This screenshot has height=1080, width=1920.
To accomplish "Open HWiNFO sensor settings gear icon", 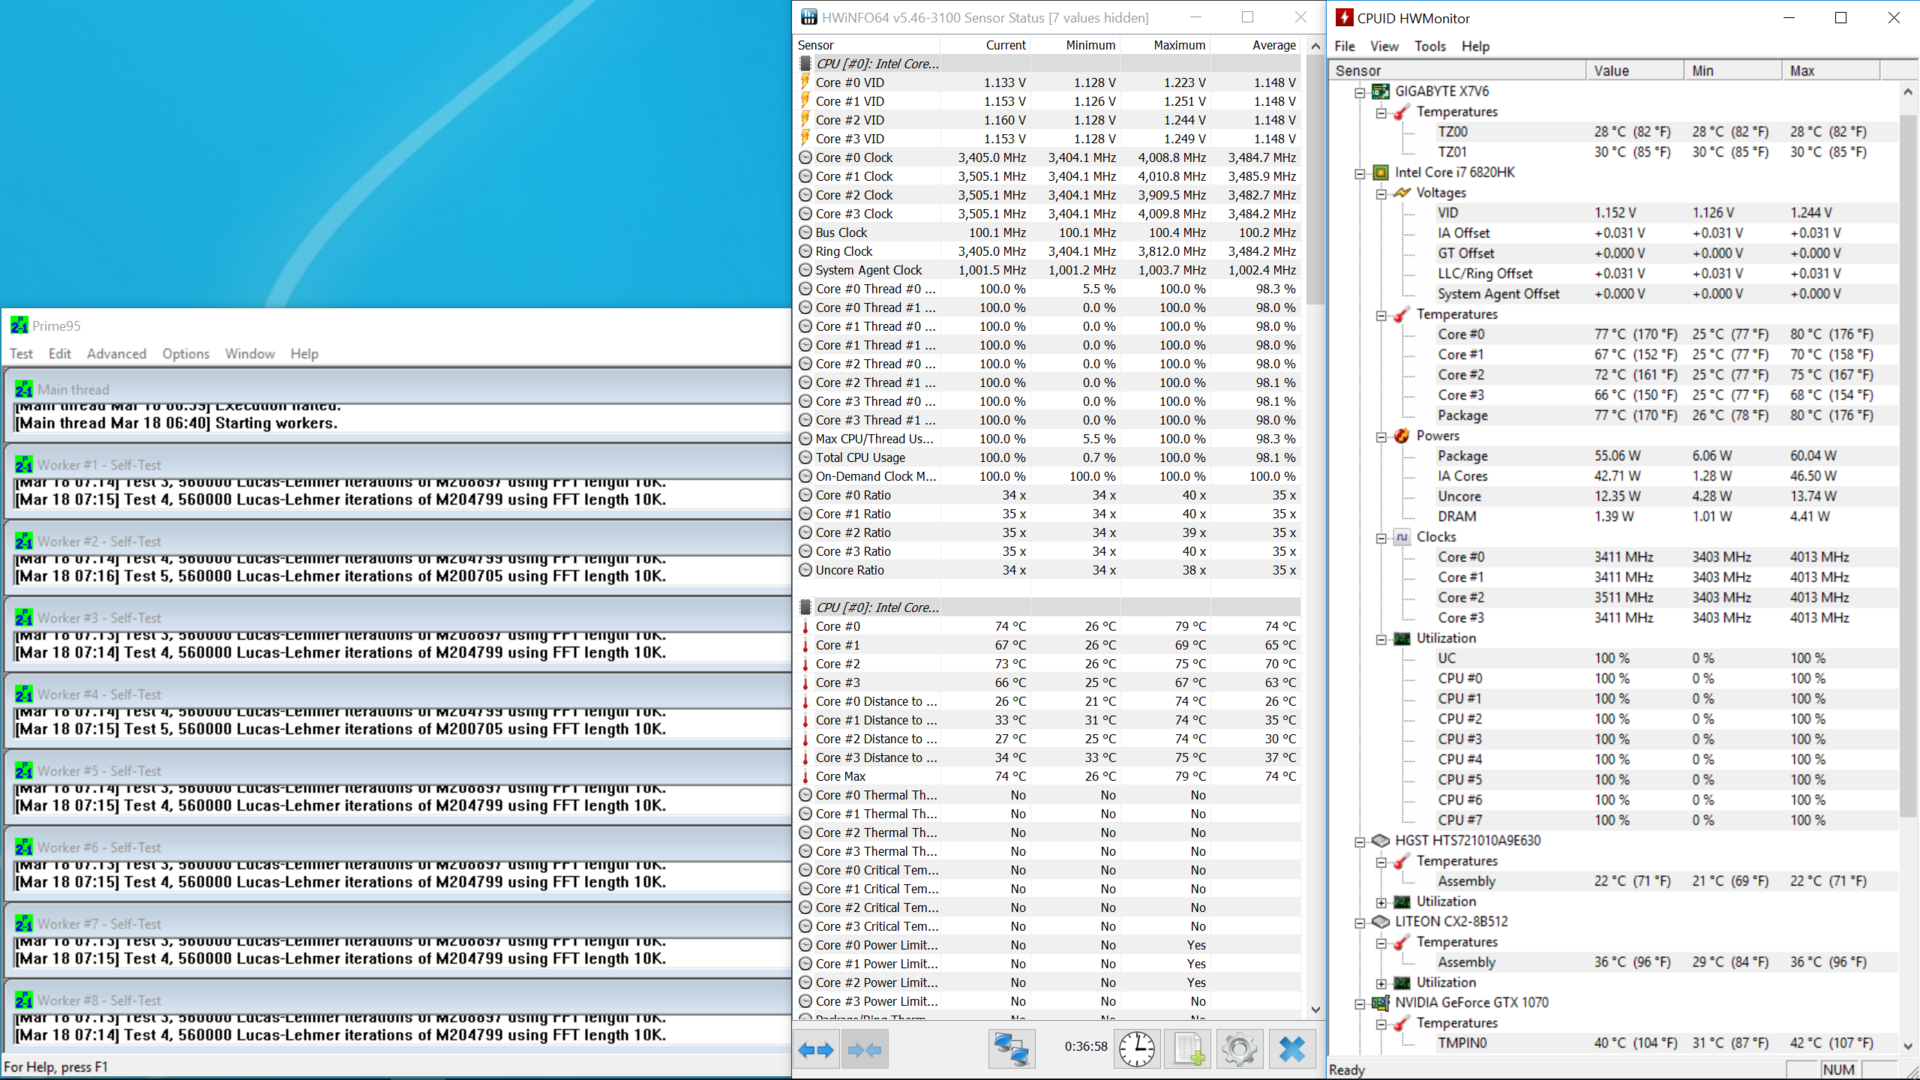I will 1239,1049.
